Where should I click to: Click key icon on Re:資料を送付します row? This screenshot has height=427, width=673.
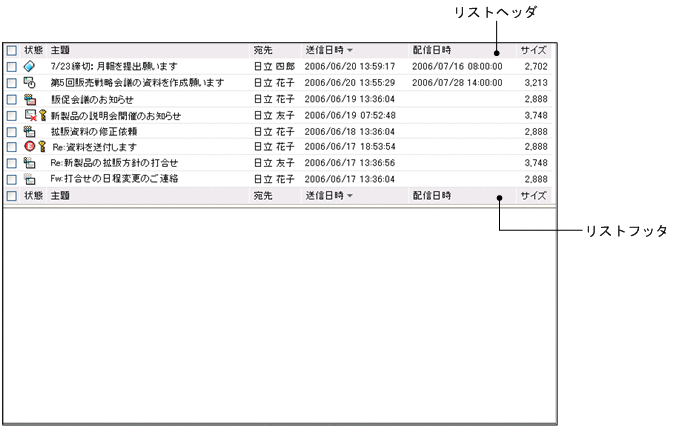(42, 147)
